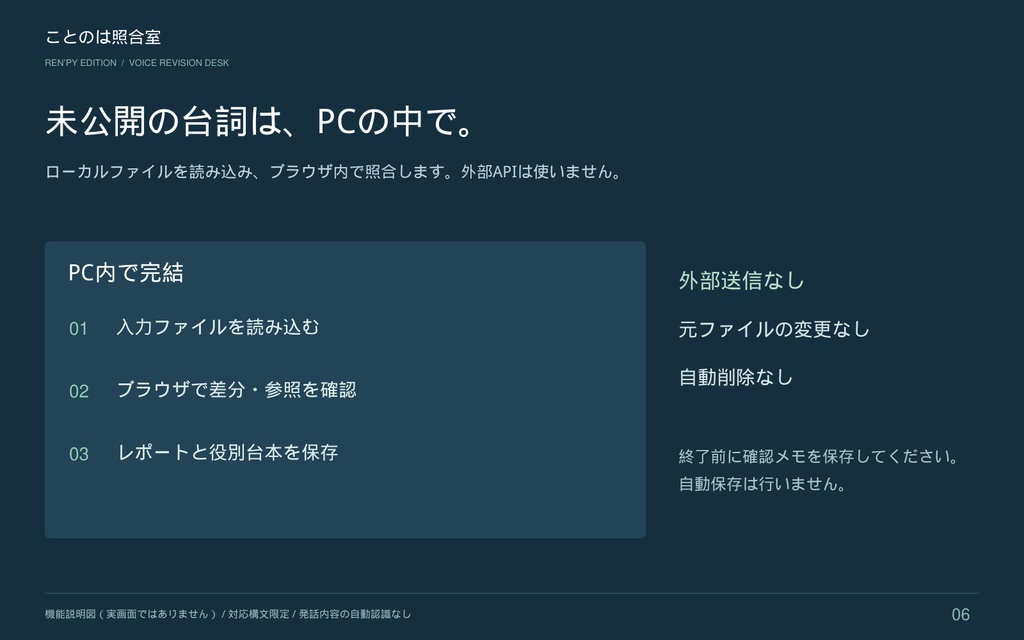Click the ことのは照合室 title text
The image size is (1024, 640).
103,37
